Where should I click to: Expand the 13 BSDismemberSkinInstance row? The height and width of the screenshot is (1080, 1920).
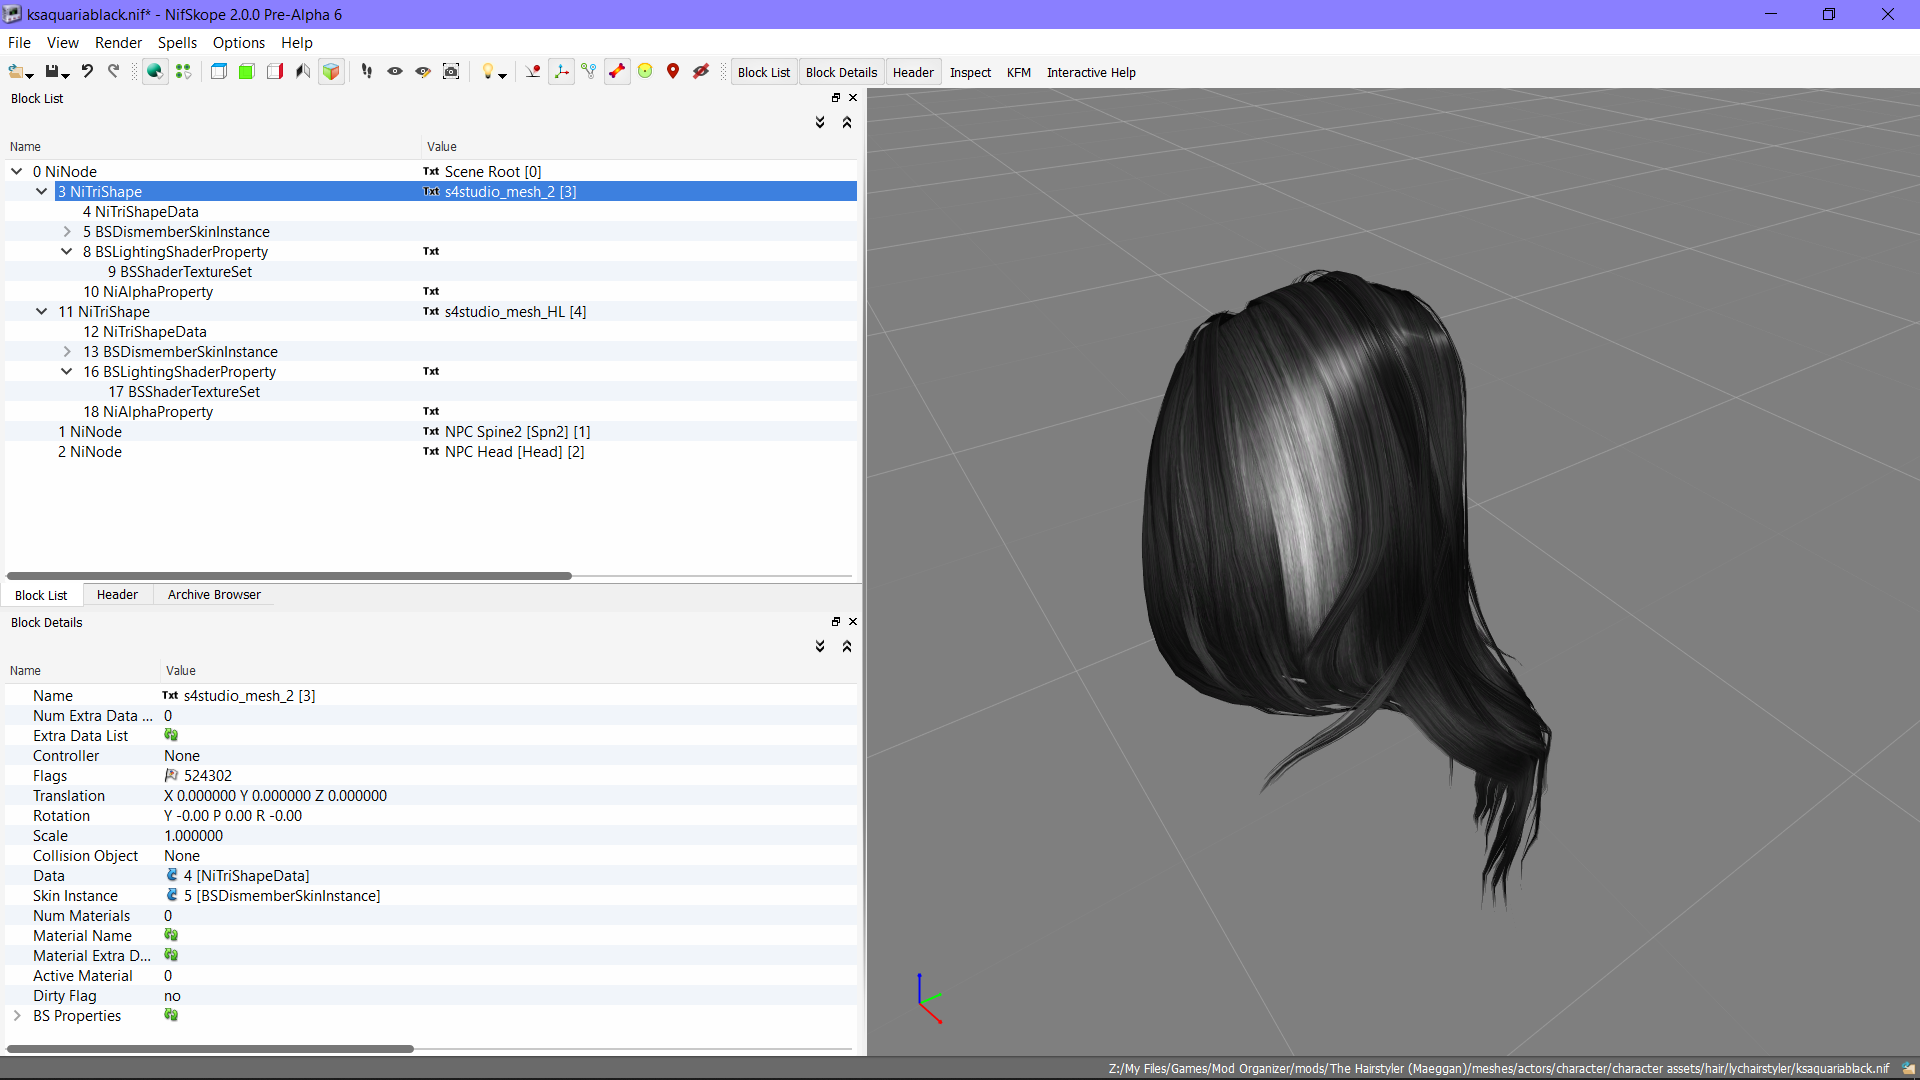67,351
